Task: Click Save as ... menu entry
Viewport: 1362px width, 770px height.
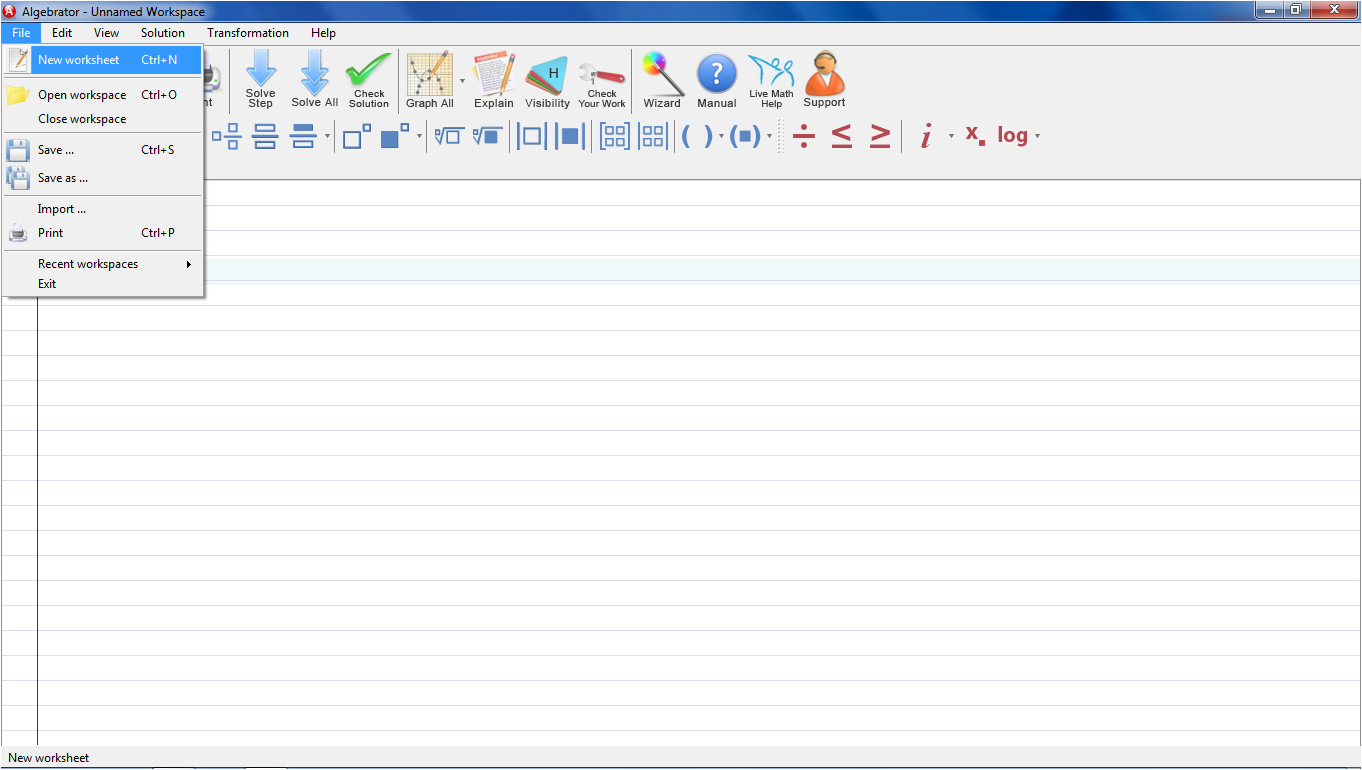Action: (103, 178)
